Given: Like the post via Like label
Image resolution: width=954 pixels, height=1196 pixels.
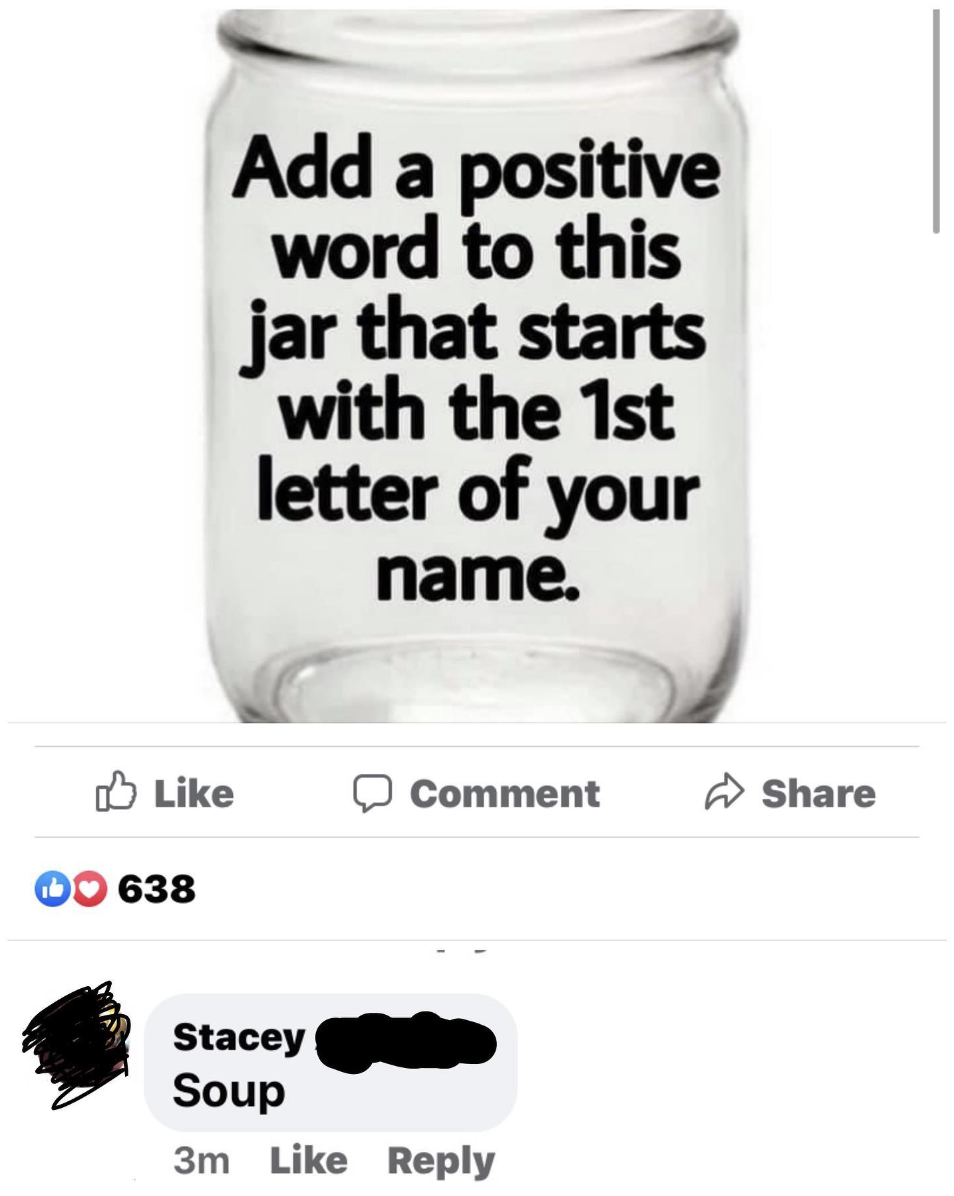Looking at the screenshot, I should coord(194,793).
